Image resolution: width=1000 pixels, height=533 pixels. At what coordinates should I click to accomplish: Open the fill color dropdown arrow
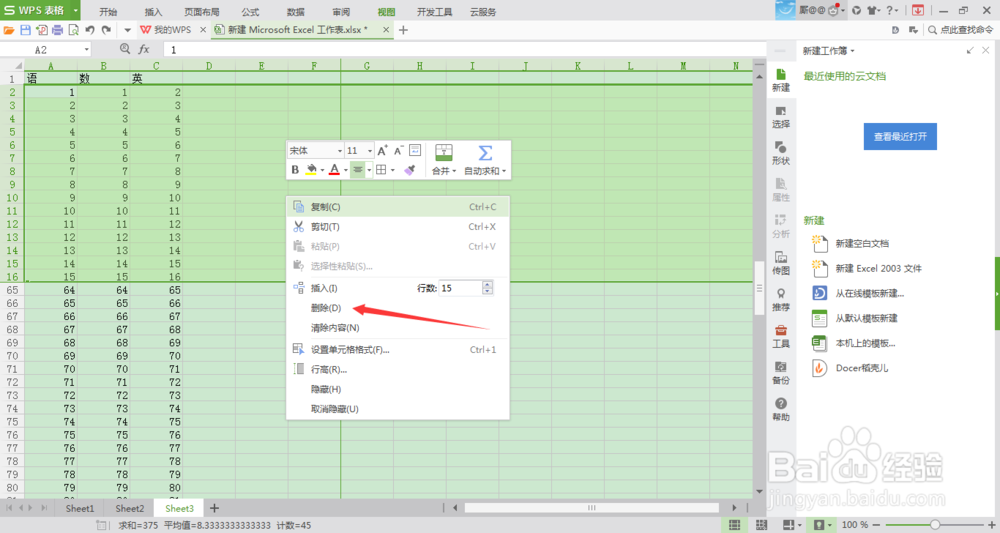[322, 170]
